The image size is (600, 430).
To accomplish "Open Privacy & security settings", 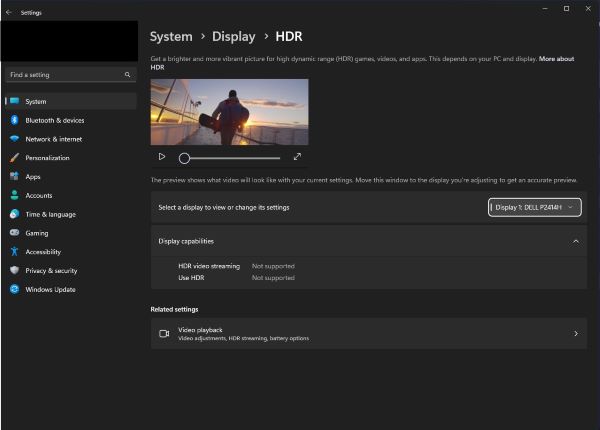I will coord(51,271).
